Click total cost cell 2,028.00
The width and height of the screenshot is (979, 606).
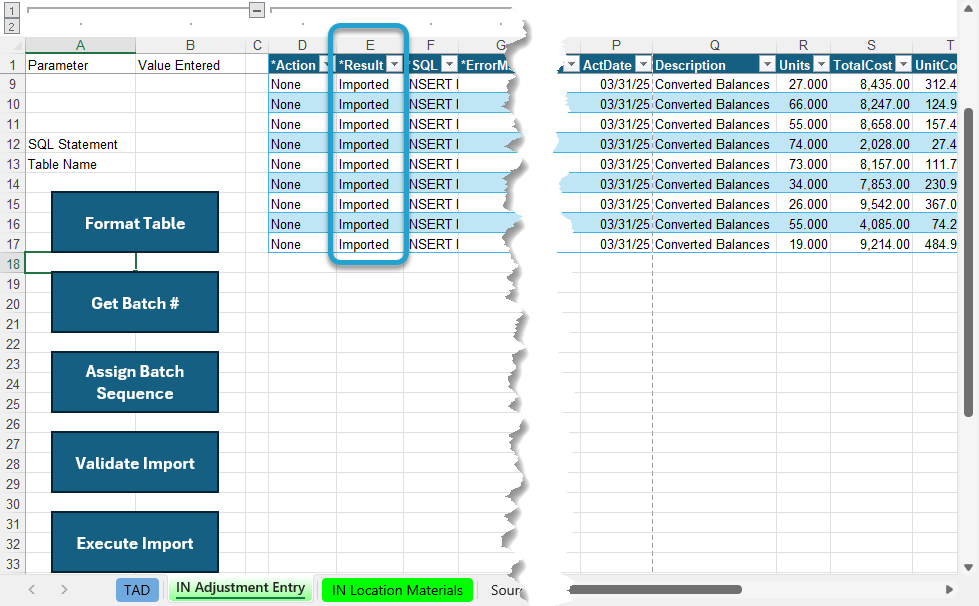(x=871, y=144)
